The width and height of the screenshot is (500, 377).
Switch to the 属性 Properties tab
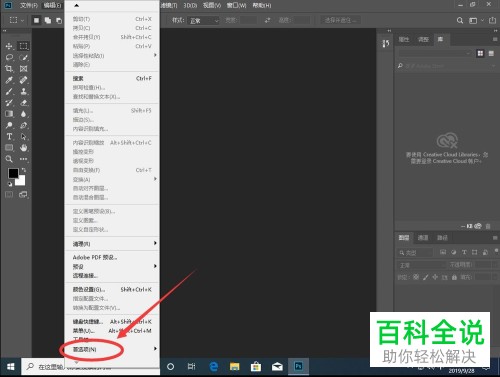pyautogui.click(x=404, y=39)
